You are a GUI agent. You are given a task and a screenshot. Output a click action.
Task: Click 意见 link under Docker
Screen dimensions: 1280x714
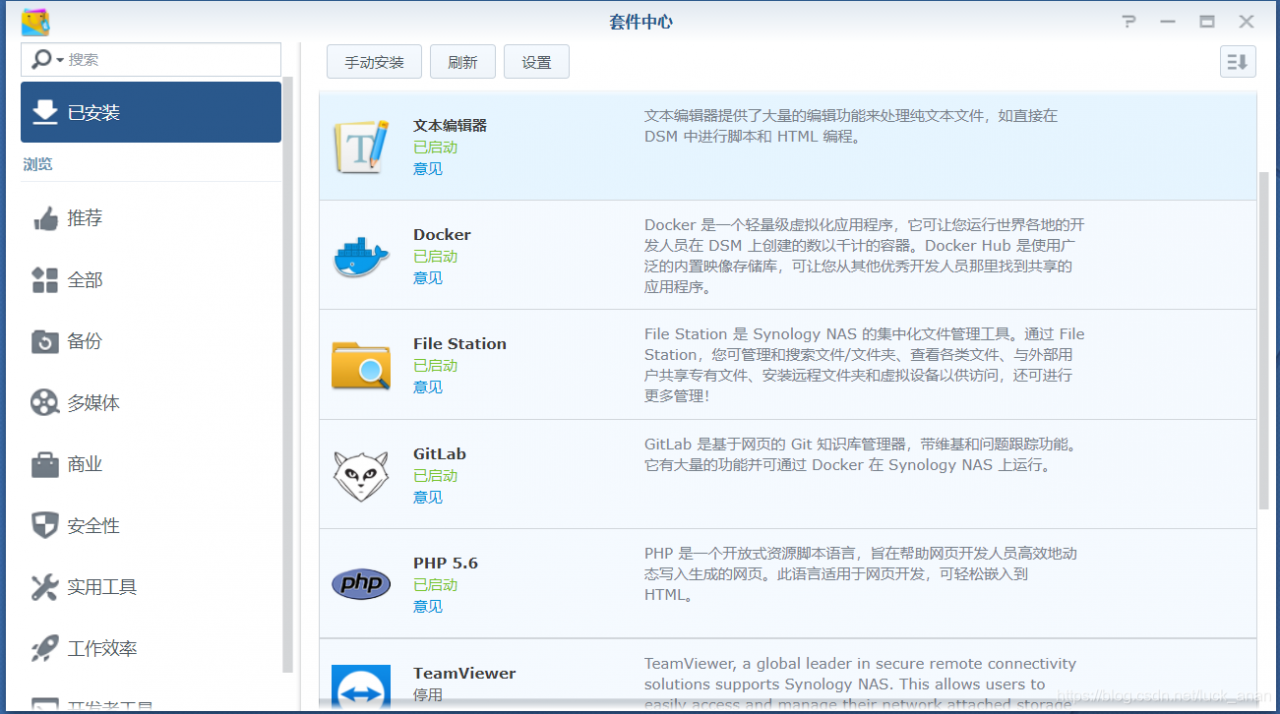(428, 278)
